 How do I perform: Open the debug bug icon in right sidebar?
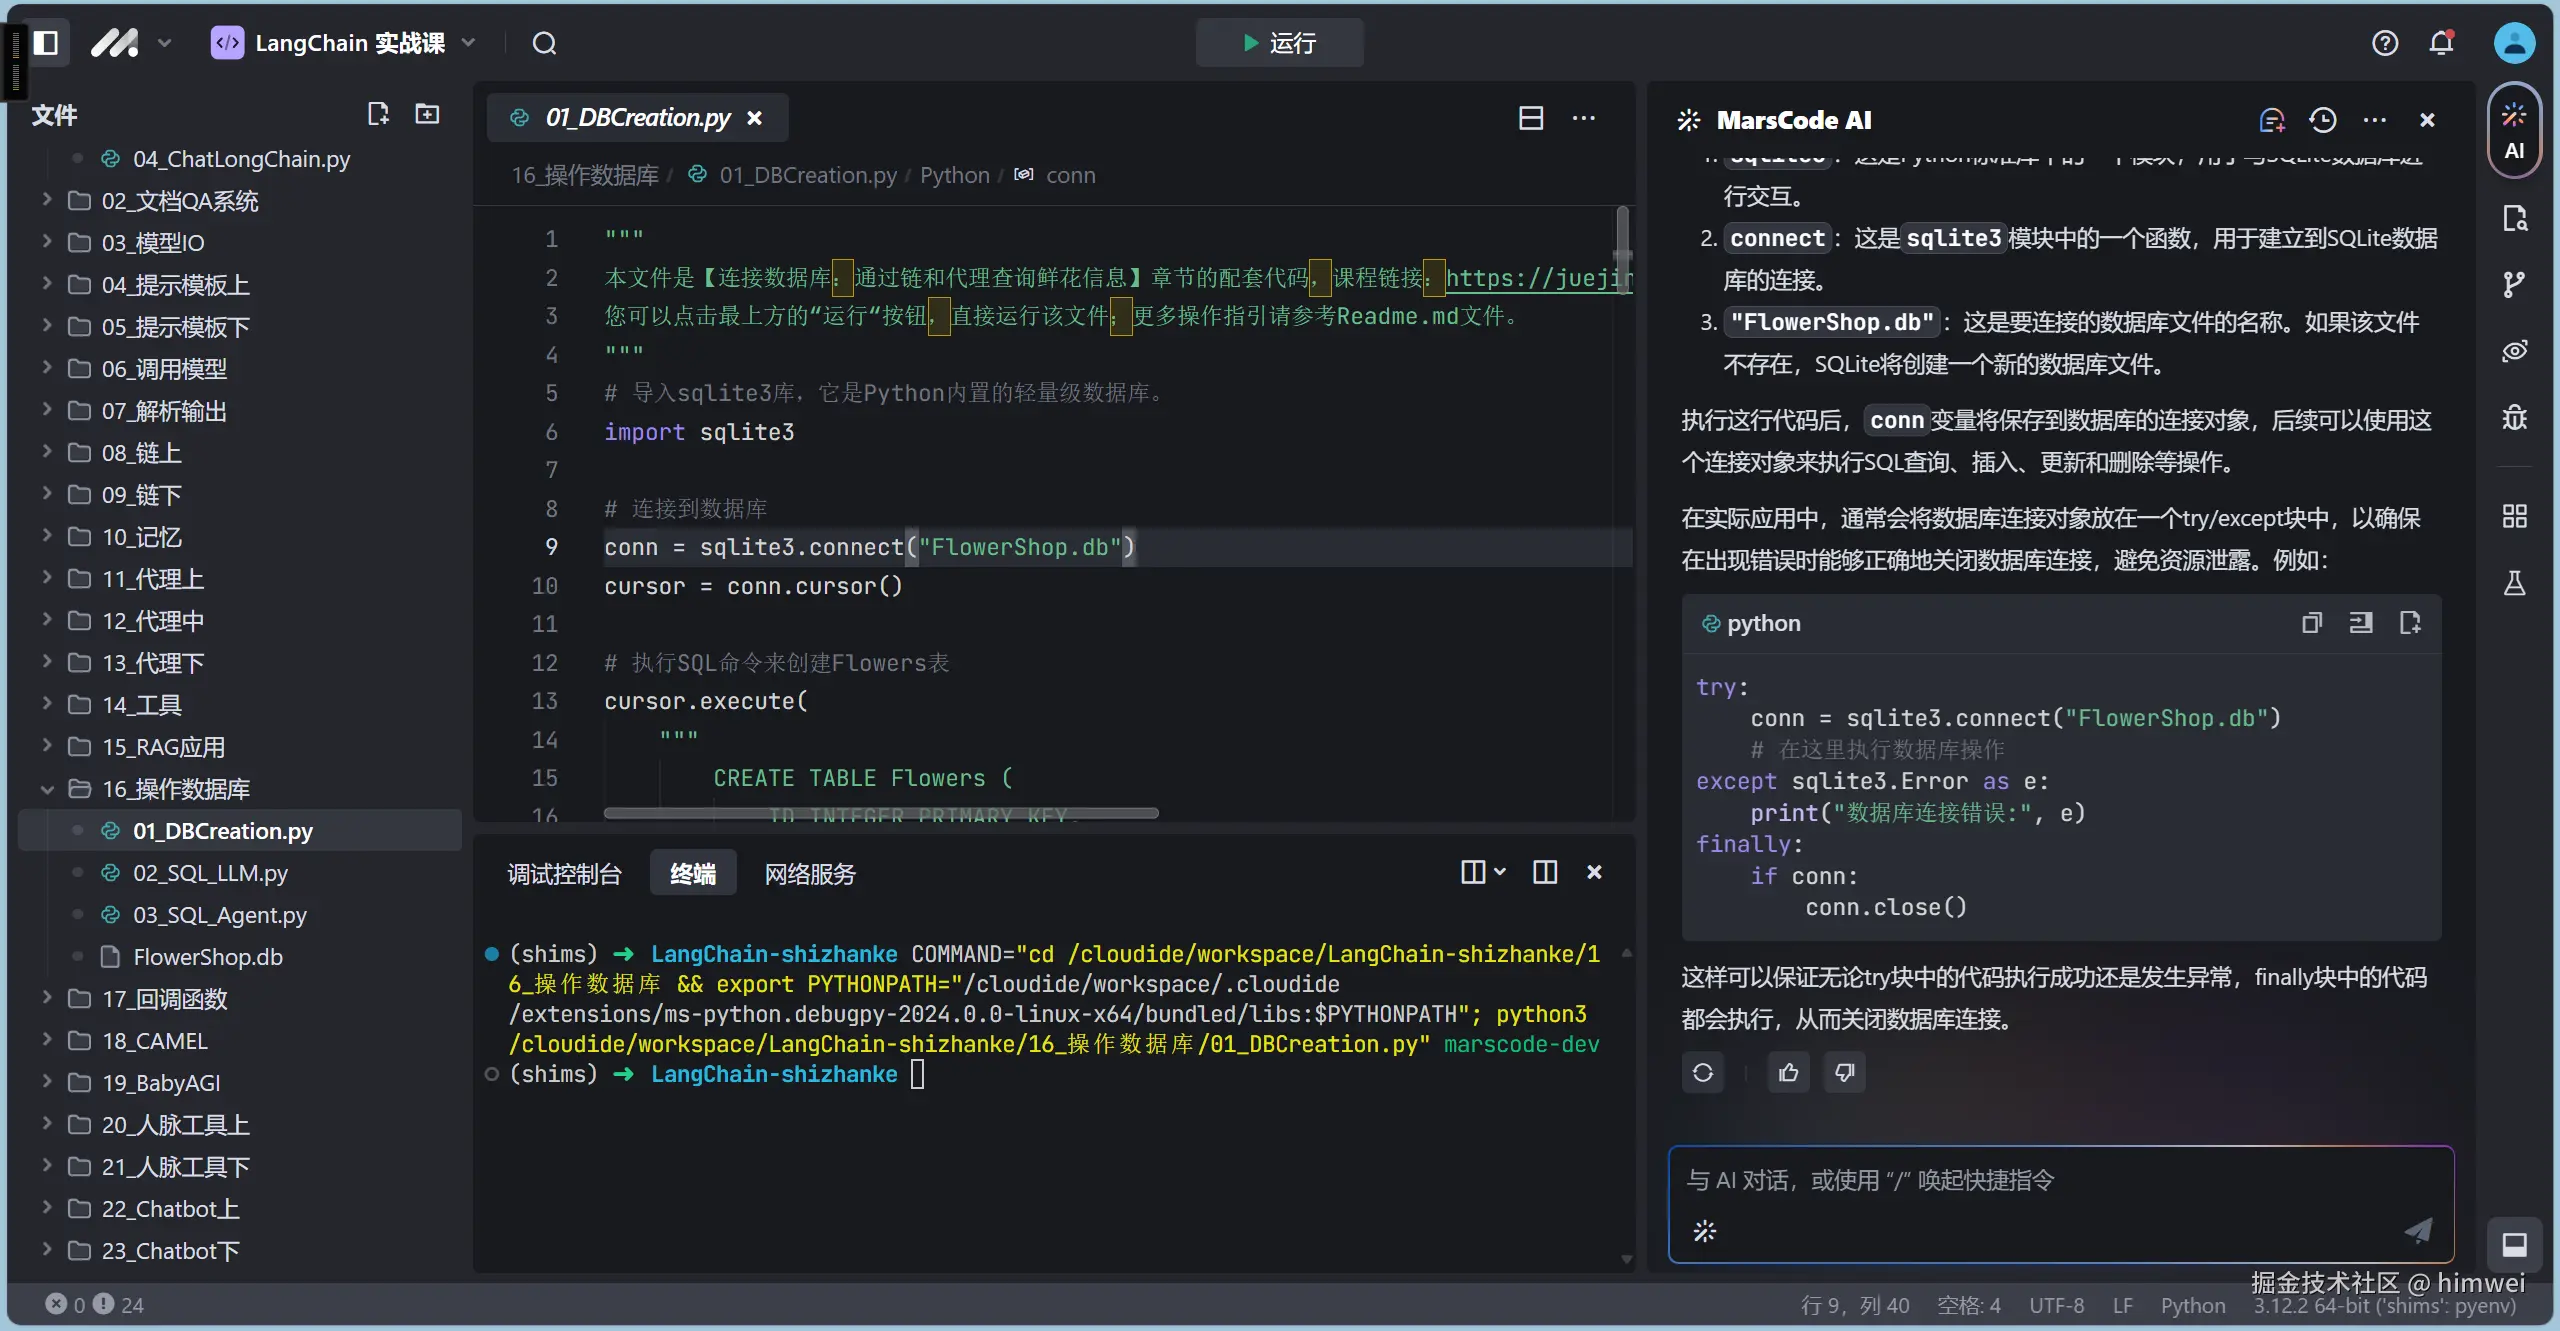coord(2514,417)
